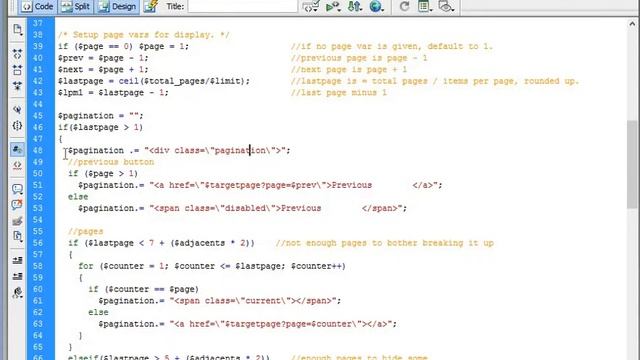Select the parent tag

(17, 109)
